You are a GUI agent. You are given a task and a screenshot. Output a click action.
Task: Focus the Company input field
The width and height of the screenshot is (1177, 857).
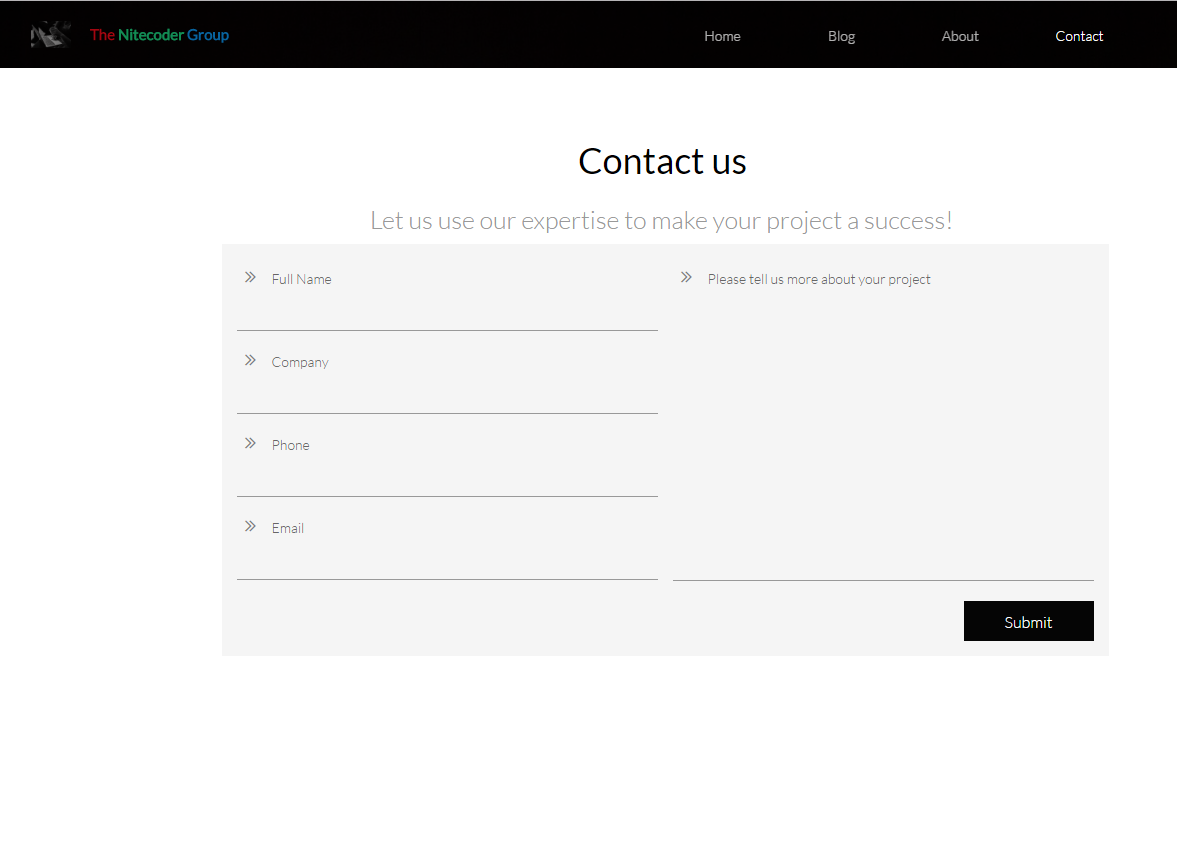(447, 378)
